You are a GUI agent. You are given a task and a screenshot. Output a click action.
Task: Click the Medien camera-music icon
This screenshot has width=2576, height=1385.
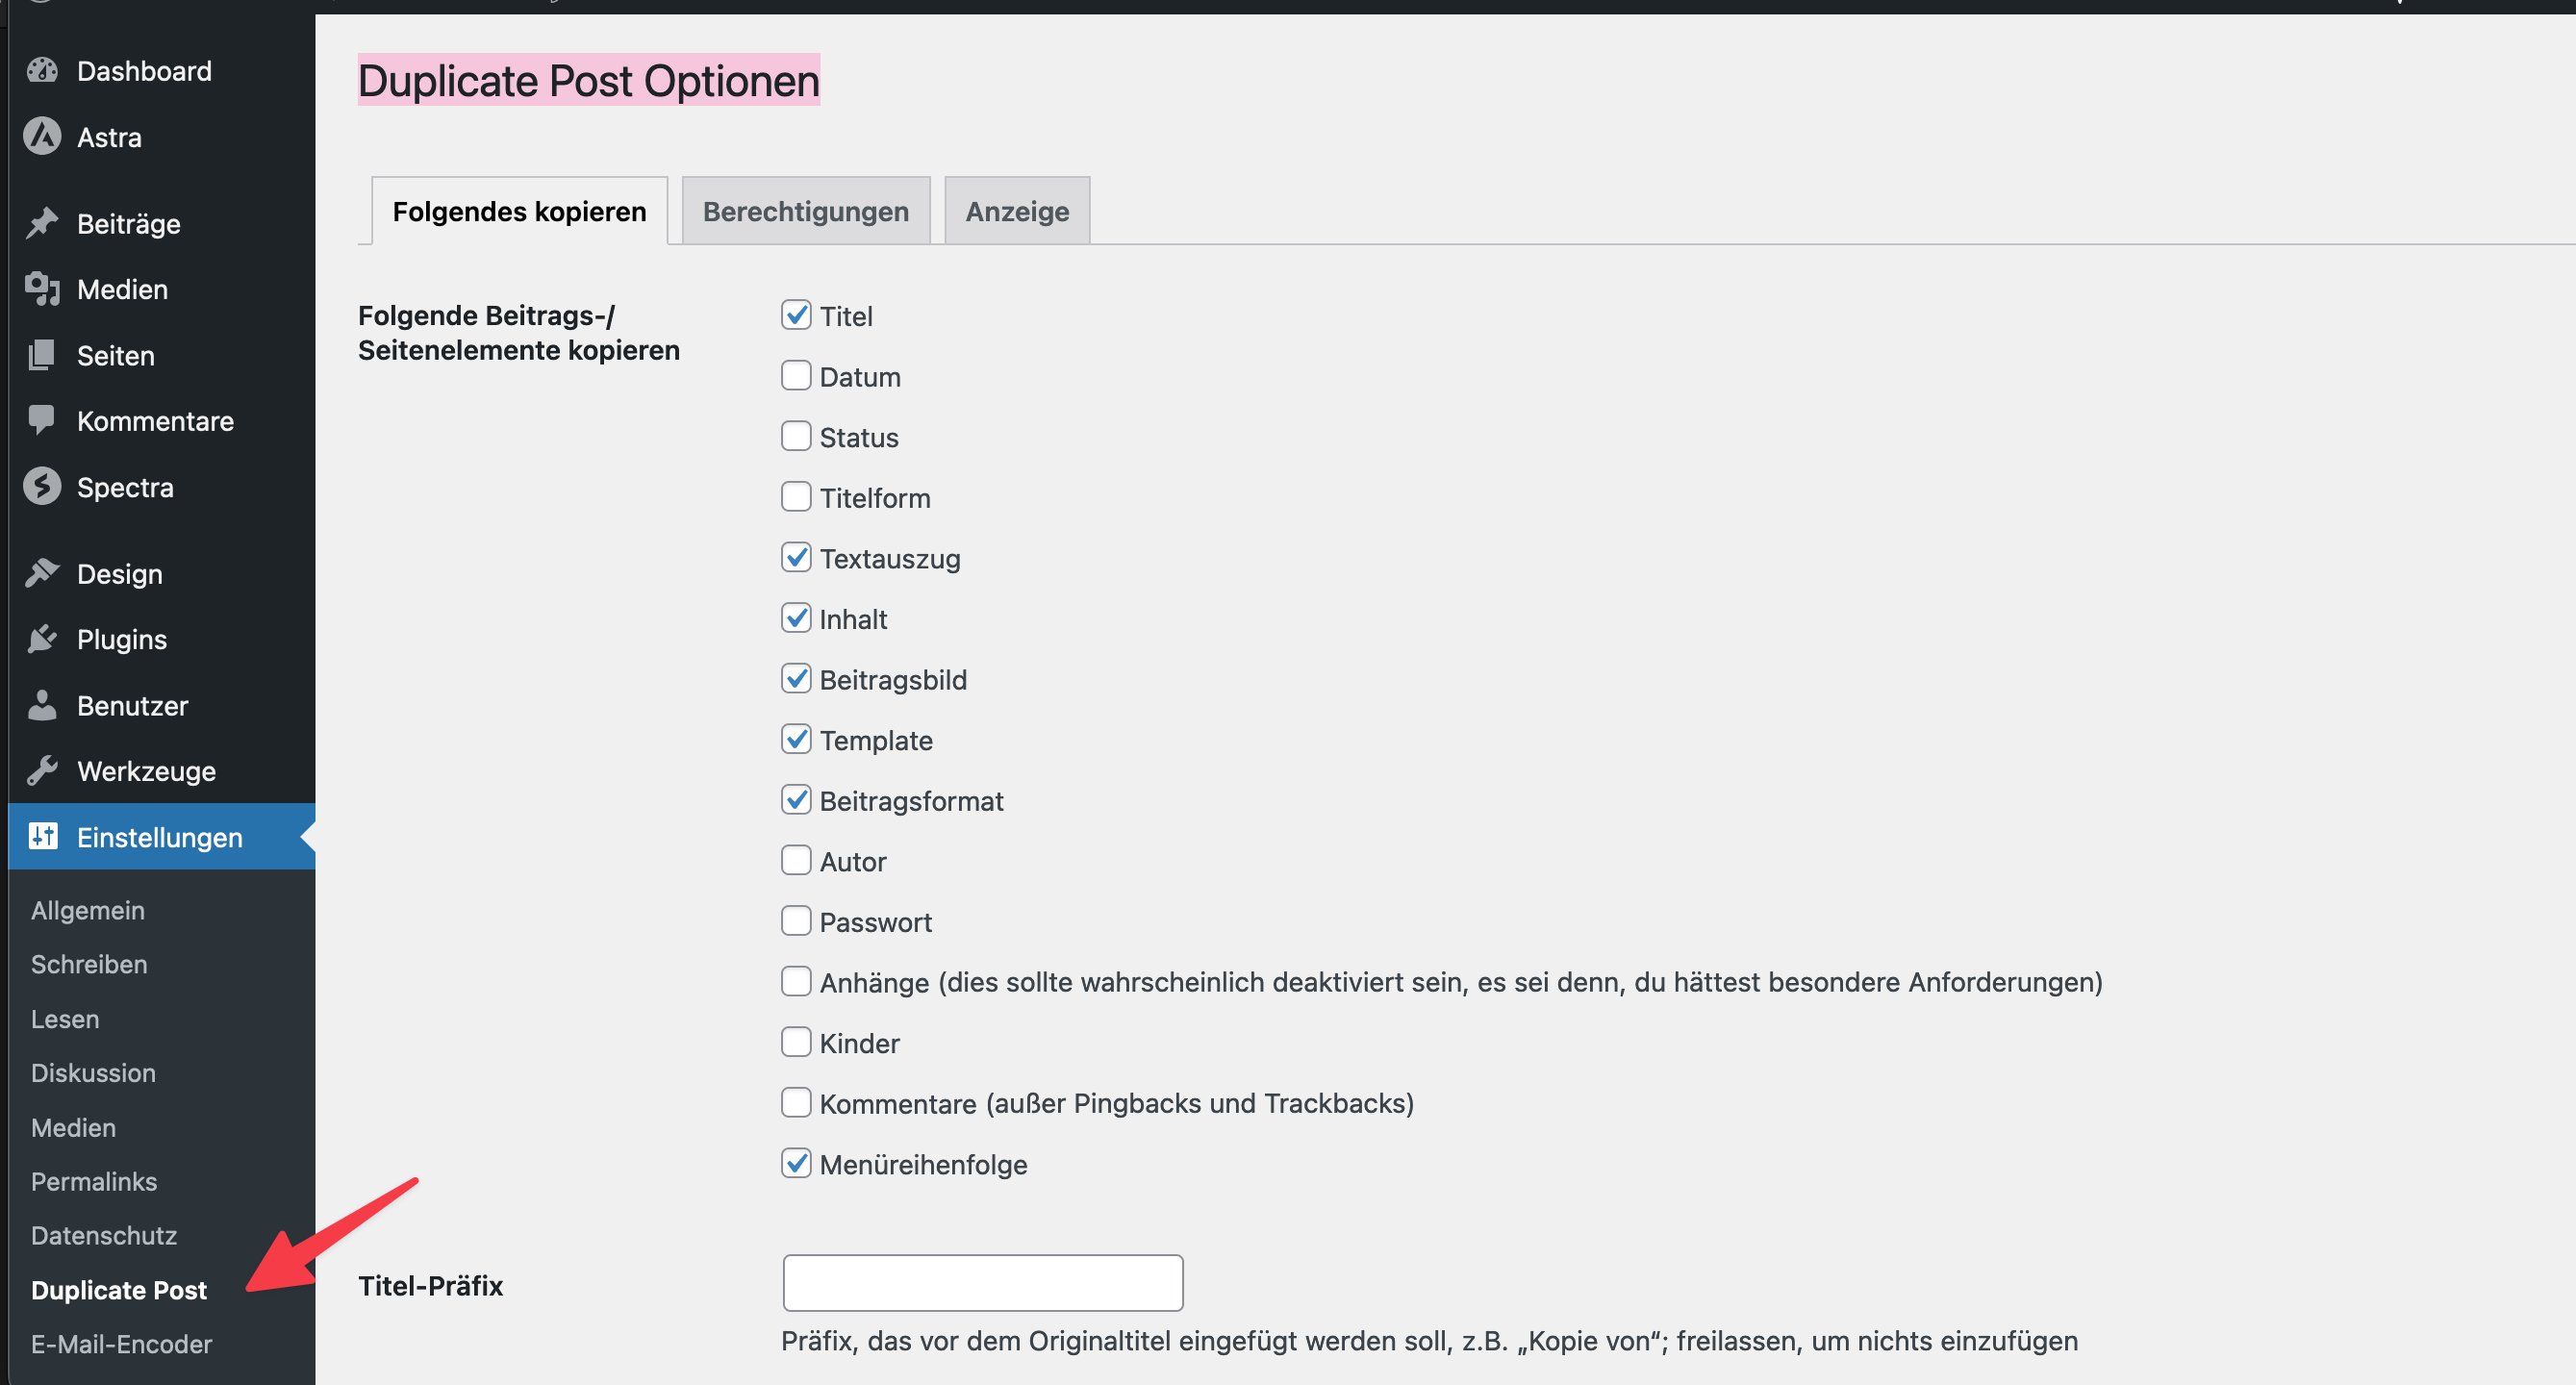(x=42, y=289)
